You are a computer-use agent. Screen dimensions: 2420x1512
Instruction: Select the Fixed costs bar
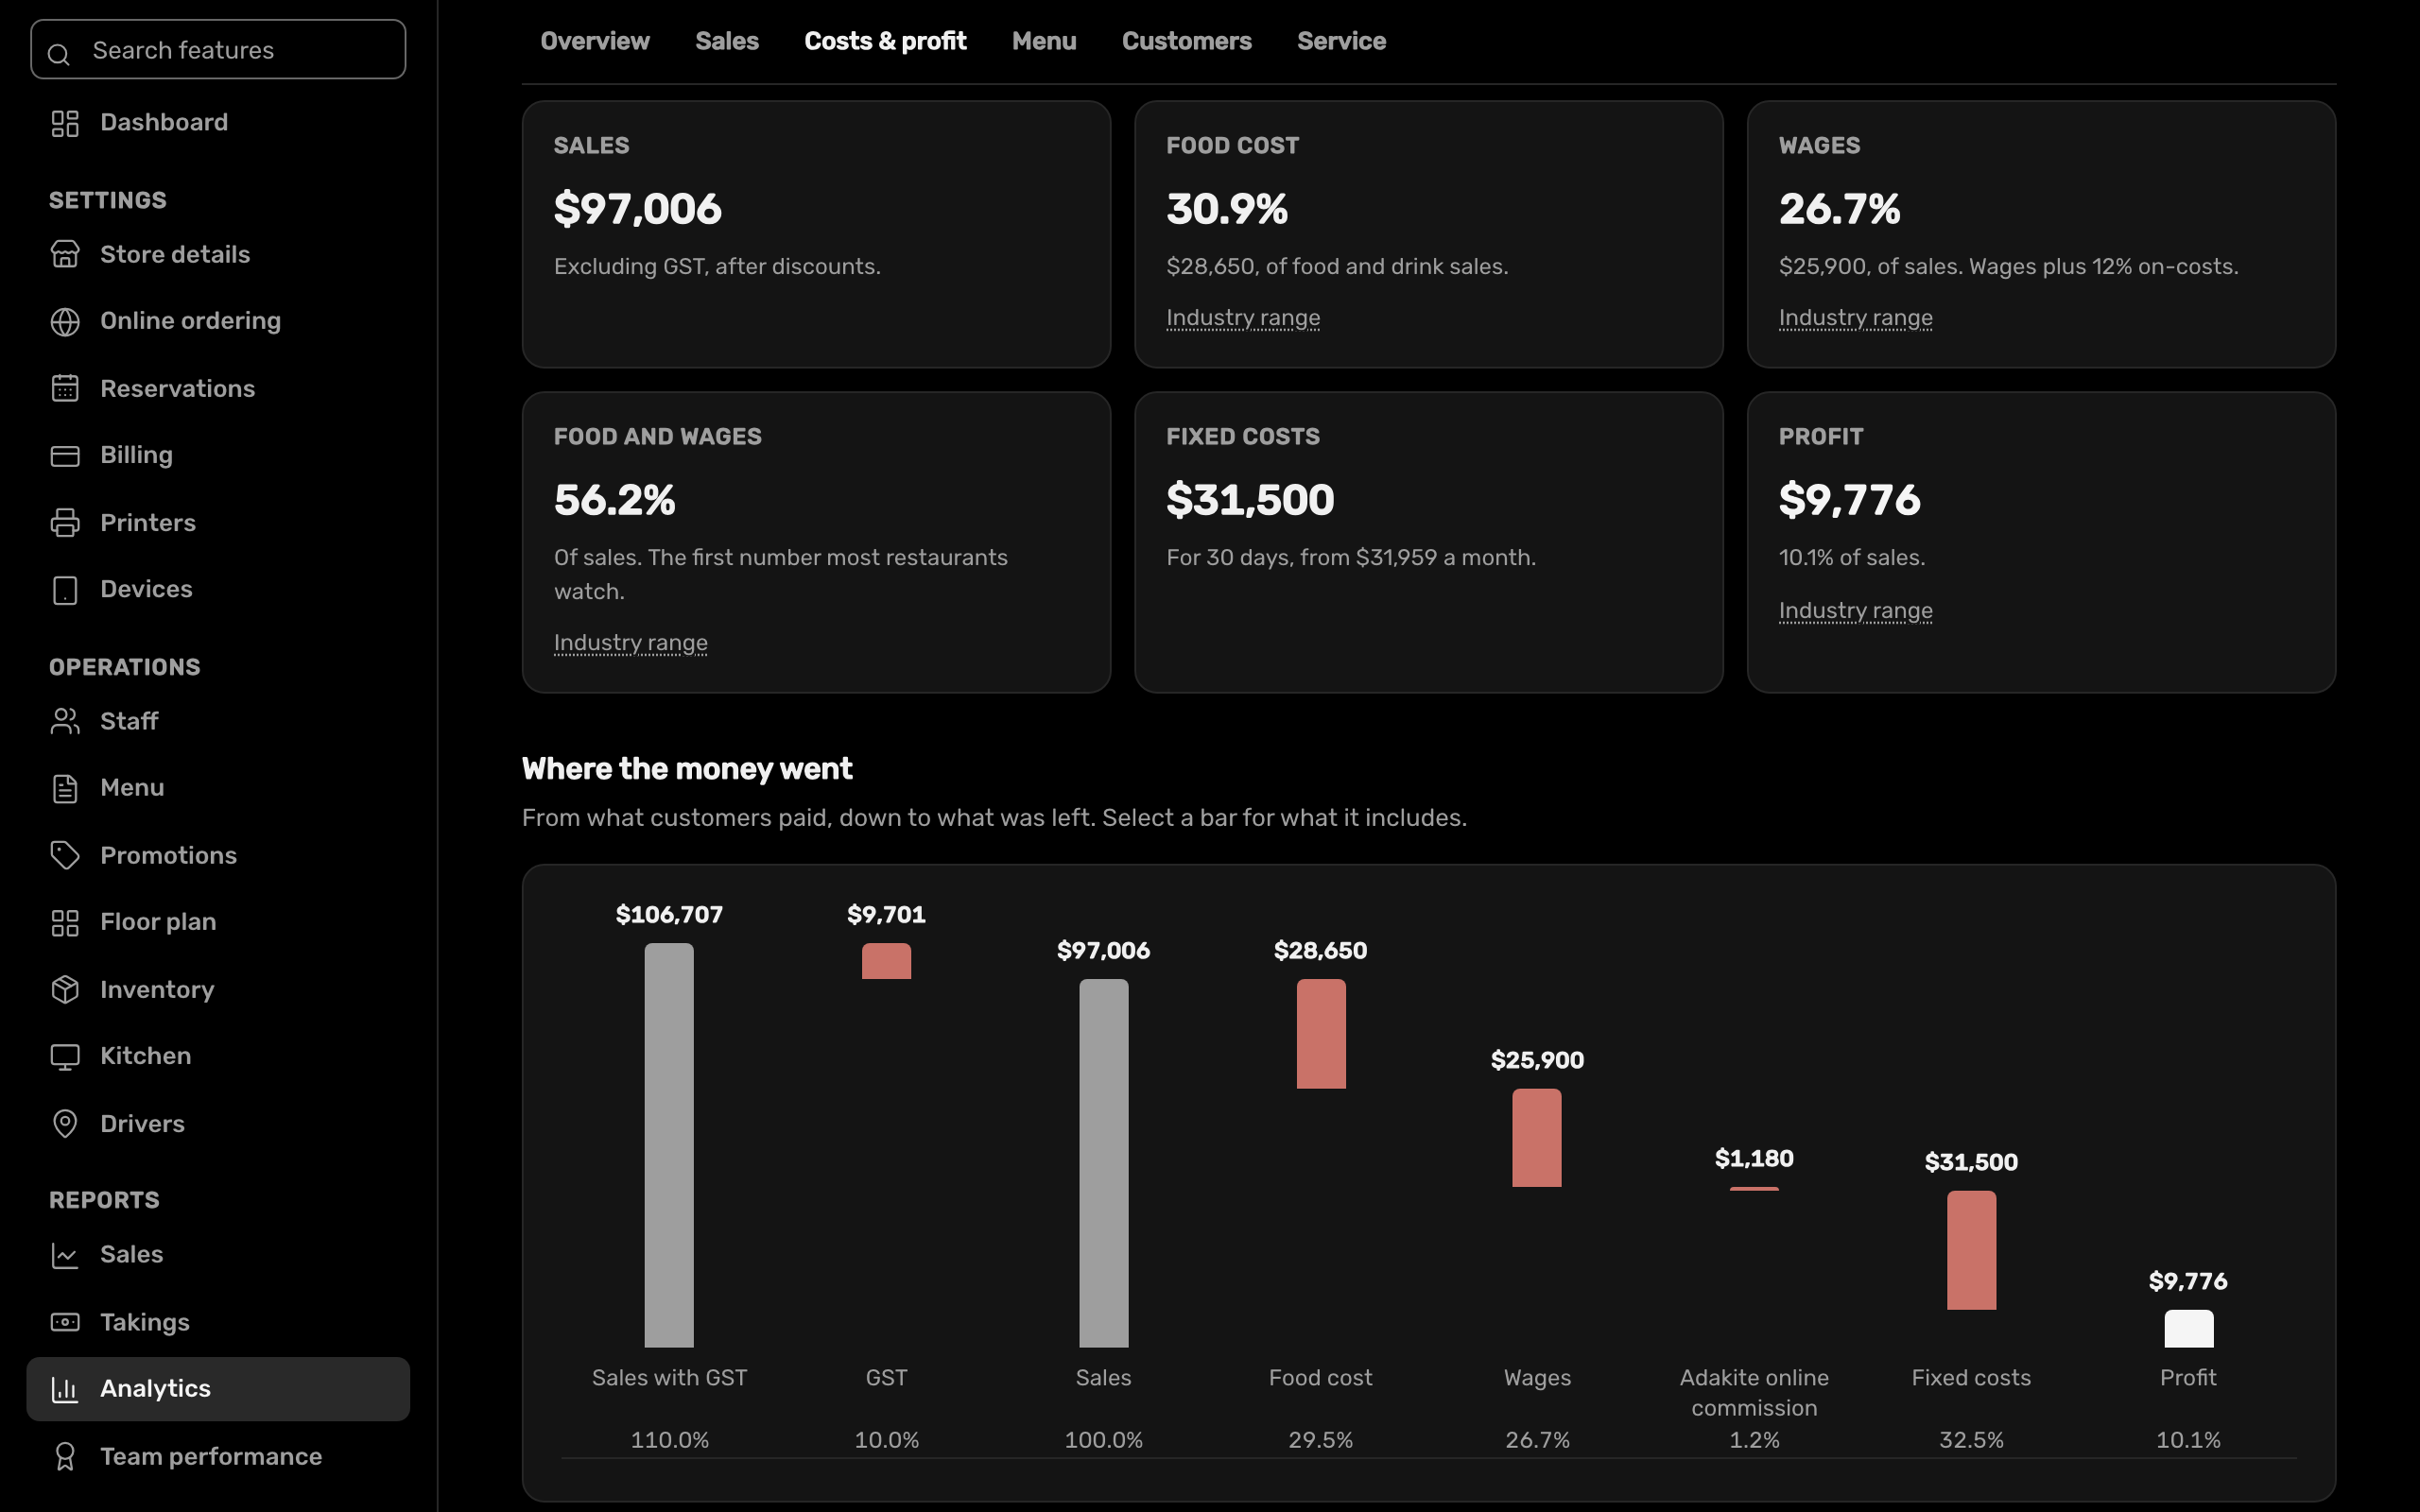tap(1971, 1250)
